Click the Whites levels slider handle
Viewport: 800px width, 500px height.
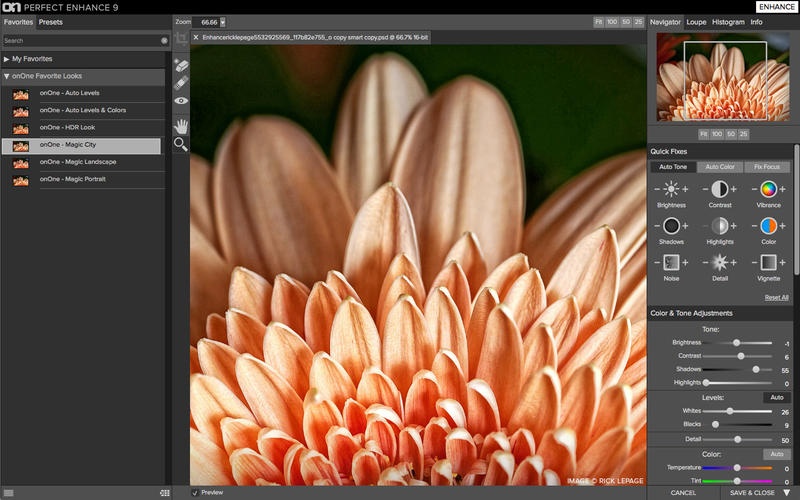[x=730, y=411]
